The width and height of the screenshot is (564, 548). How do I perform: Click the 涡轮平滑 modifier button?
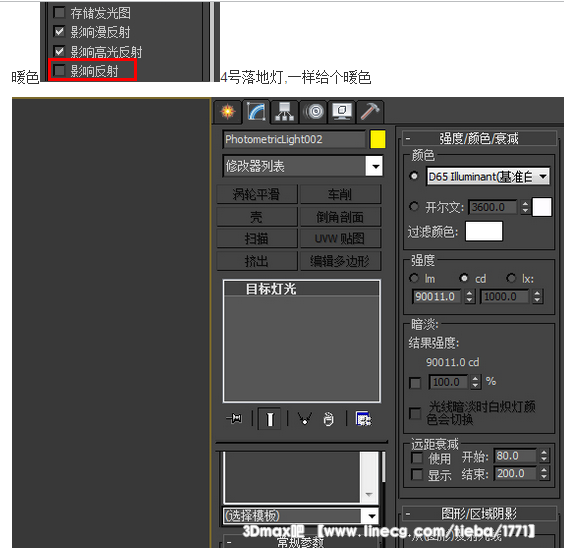(x=257, y=195)
